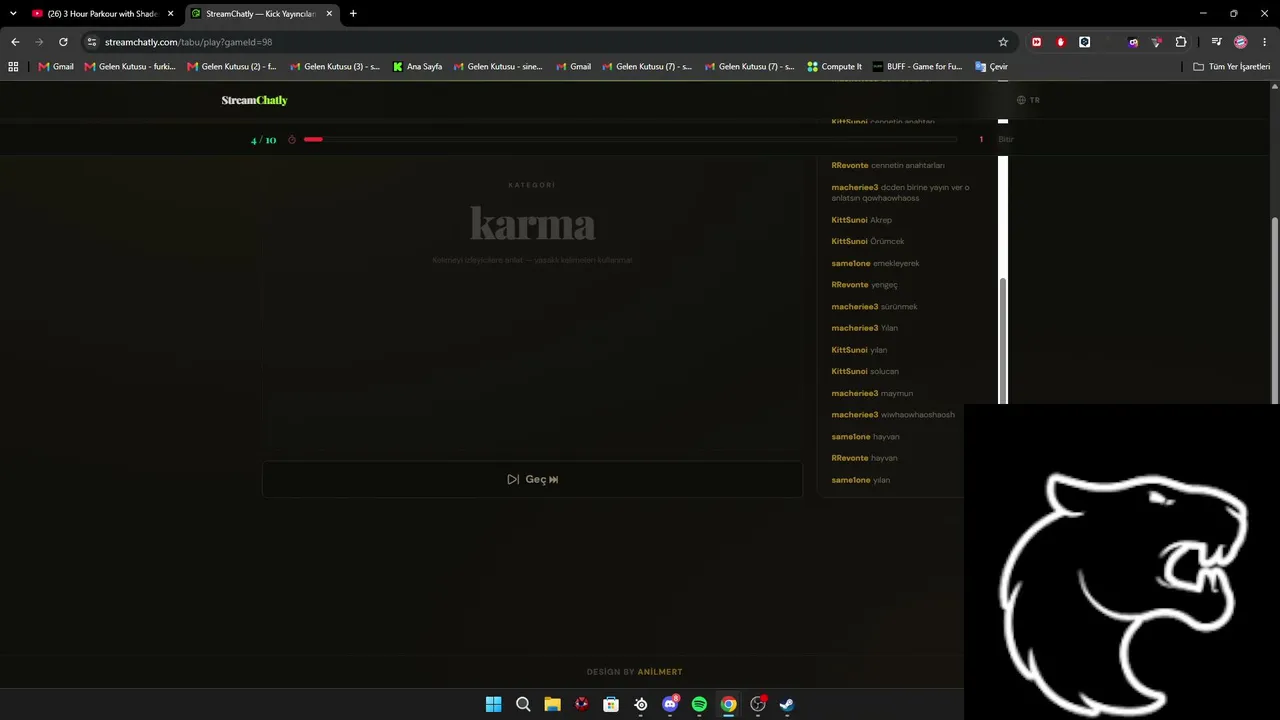
Task: Open Microsoft Store from the taskbar
Action: (611, 704)
